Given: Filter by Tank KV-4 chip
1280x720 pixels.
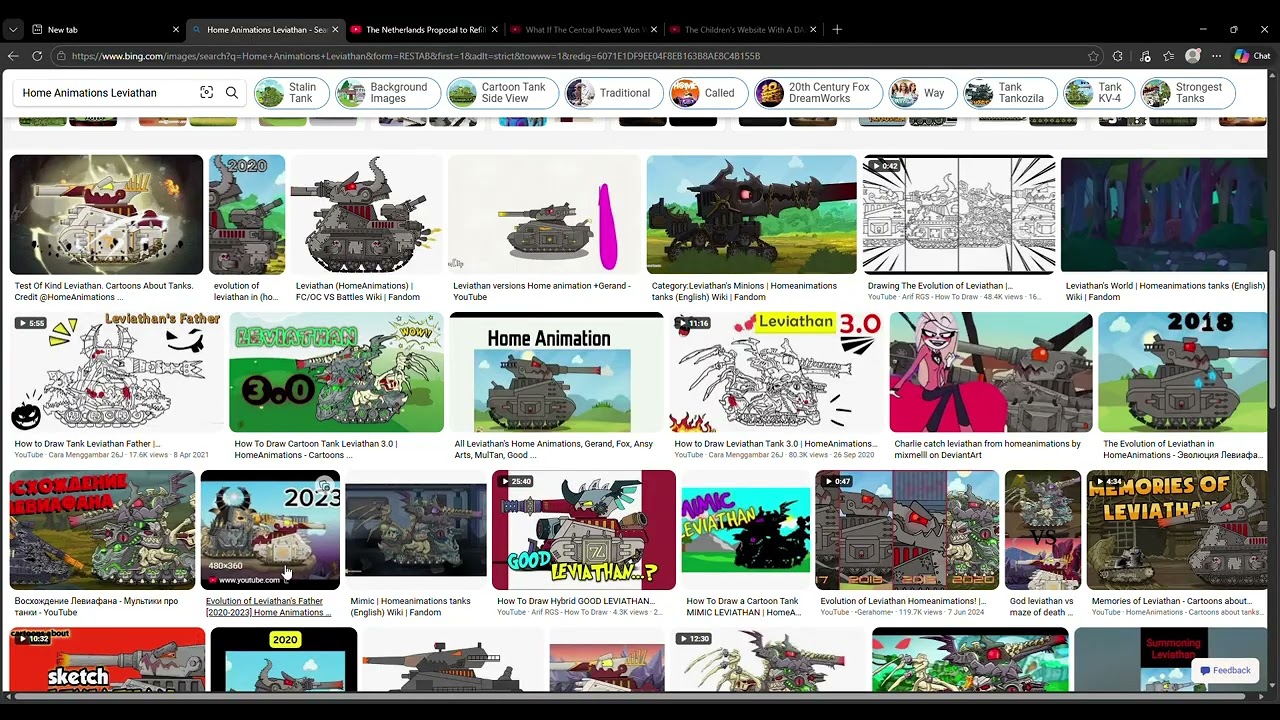Looking at the screenshot, I should (x=1098, y=93).
